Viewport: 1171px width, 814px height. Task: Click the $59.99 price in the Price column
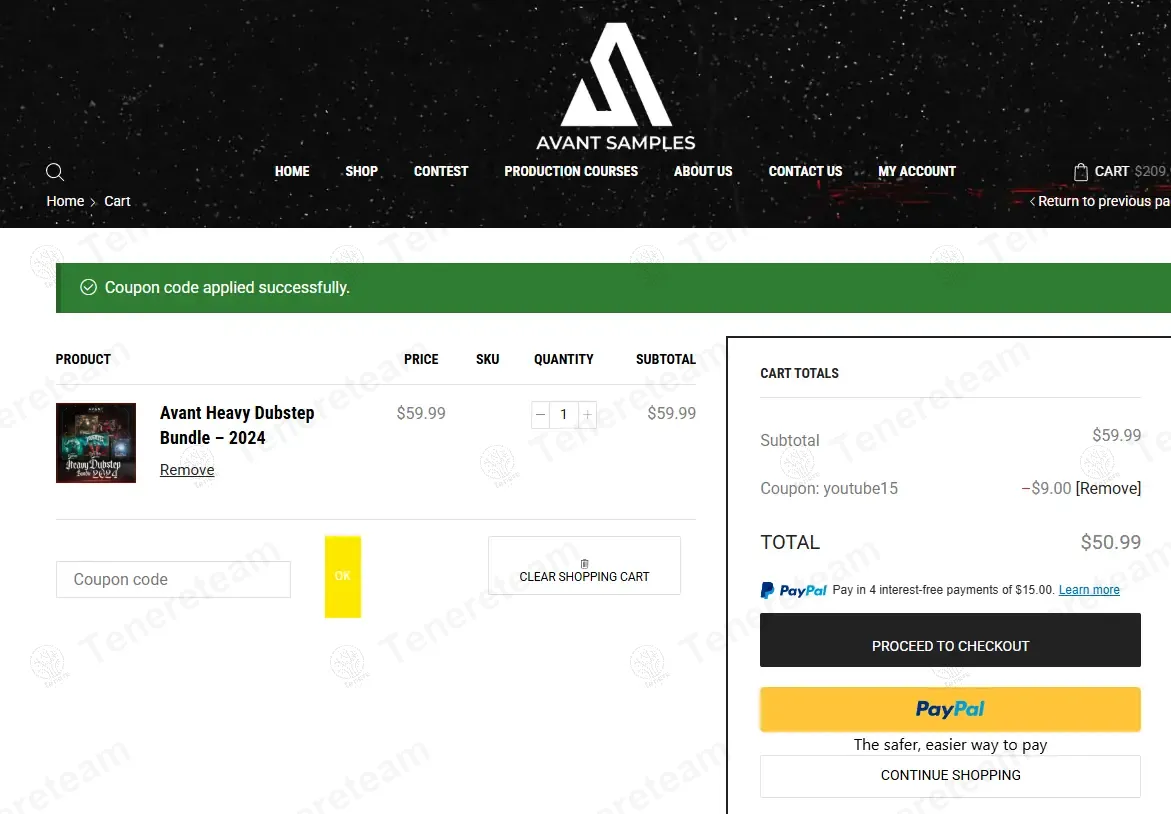421,413
